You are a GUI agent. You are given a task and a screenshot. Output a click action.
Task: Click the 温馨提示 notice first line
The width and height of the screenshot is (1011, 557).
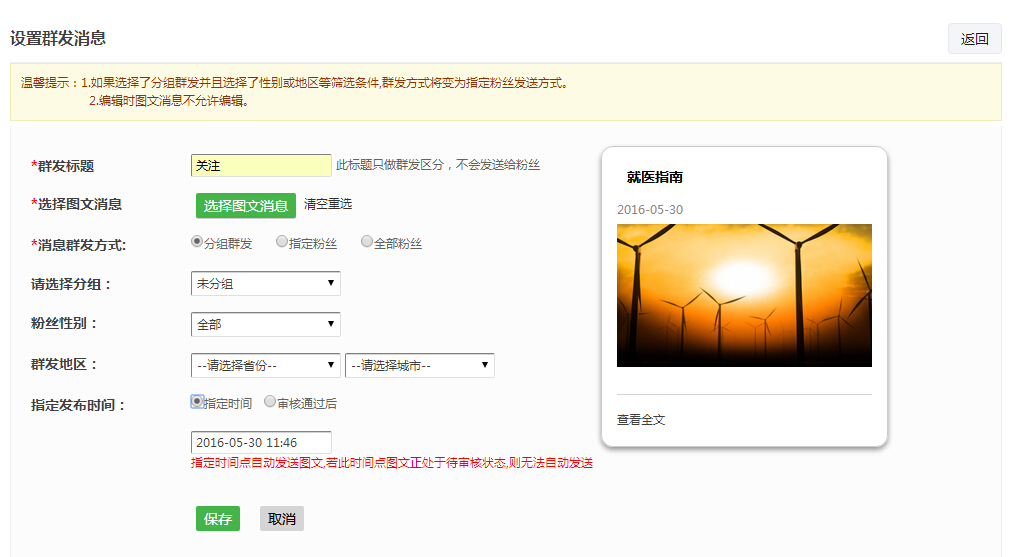tap(295, 83)
